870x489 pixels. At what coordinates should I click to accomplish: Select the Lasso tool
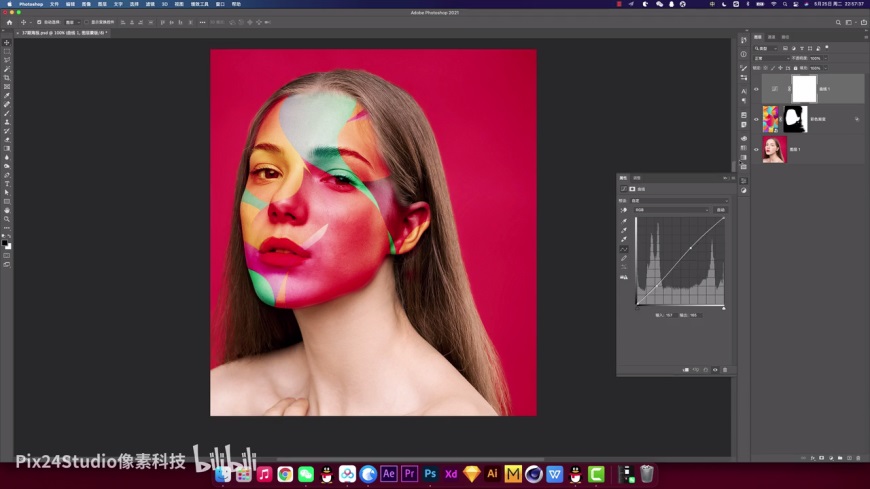[x=7, y=61]
